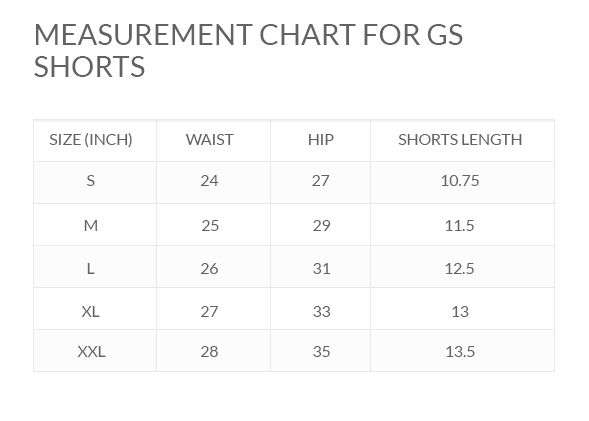This screenshot has width=589, height=421.
Task: Click shorts length value 12.5
Action: point(459,269)
